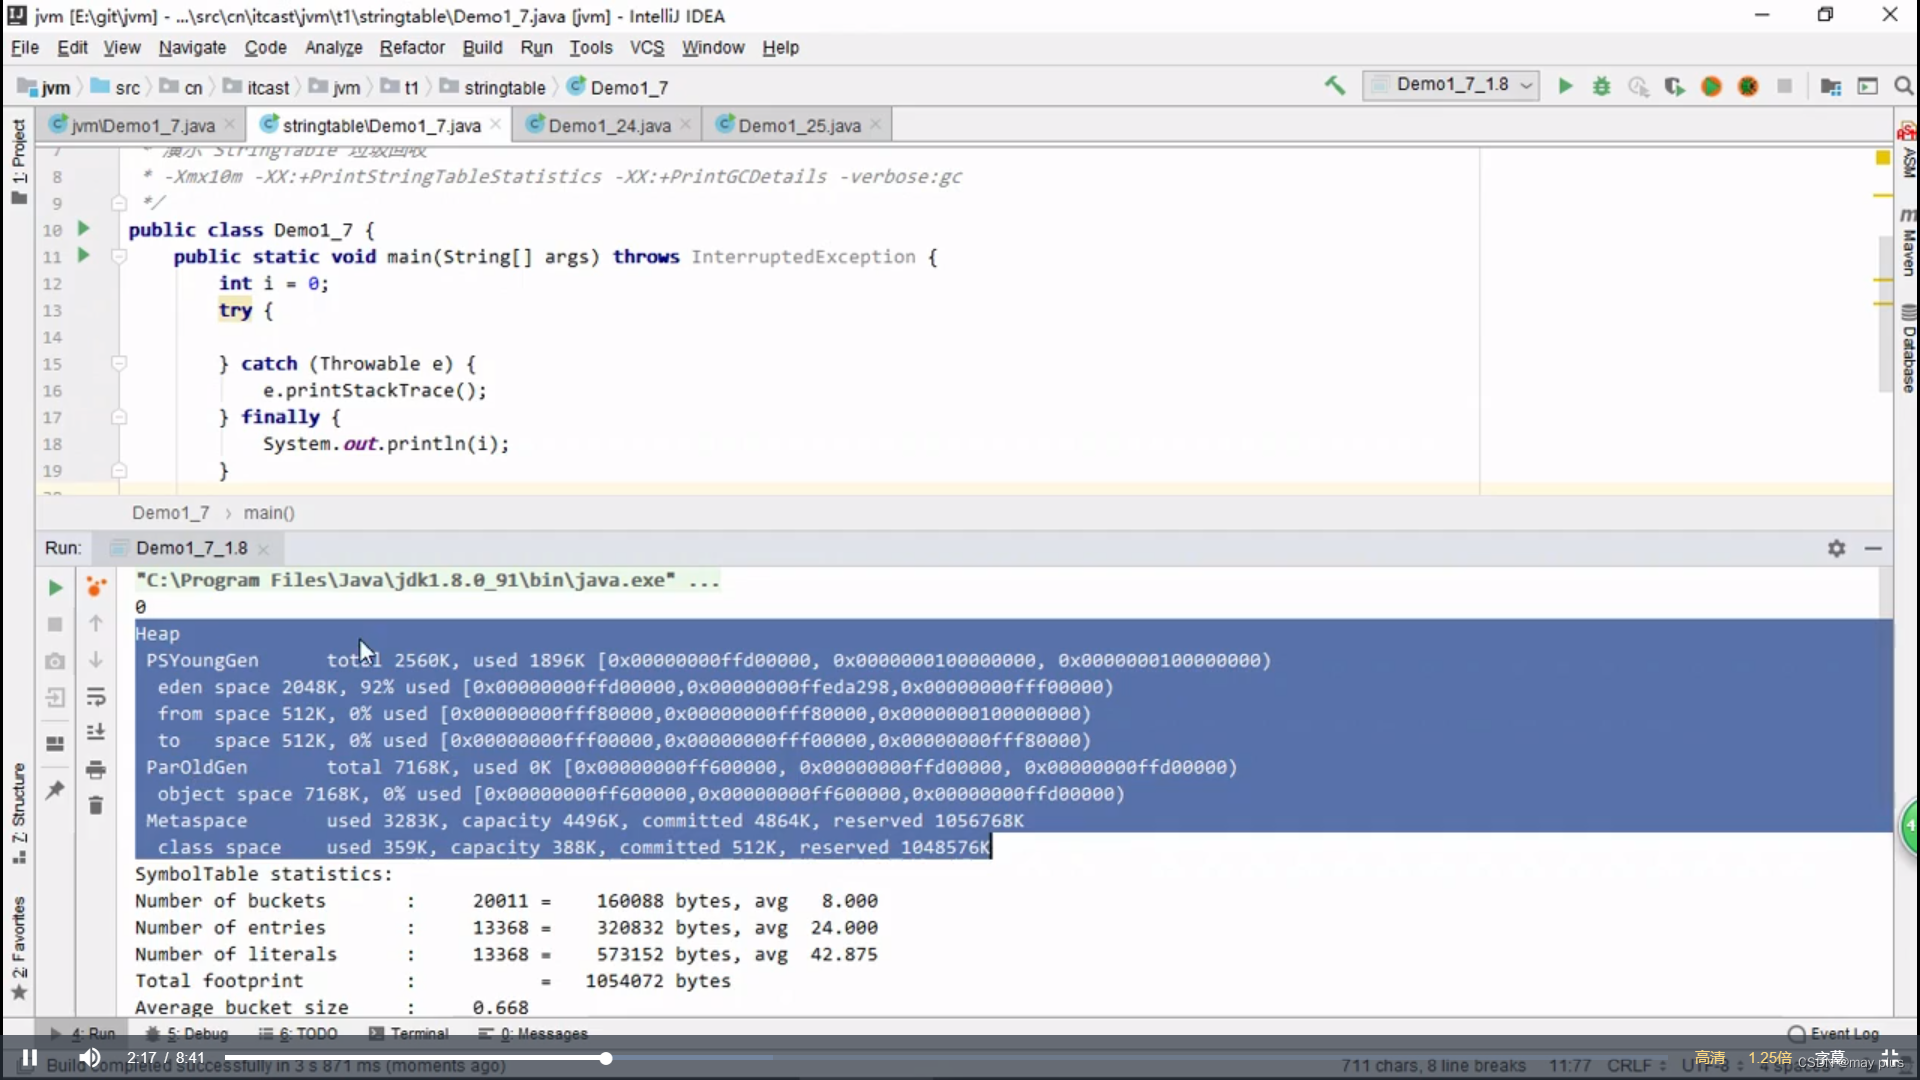Click the green Run button in the toolbar
1920x1080 pixels.
[1565, 87]
